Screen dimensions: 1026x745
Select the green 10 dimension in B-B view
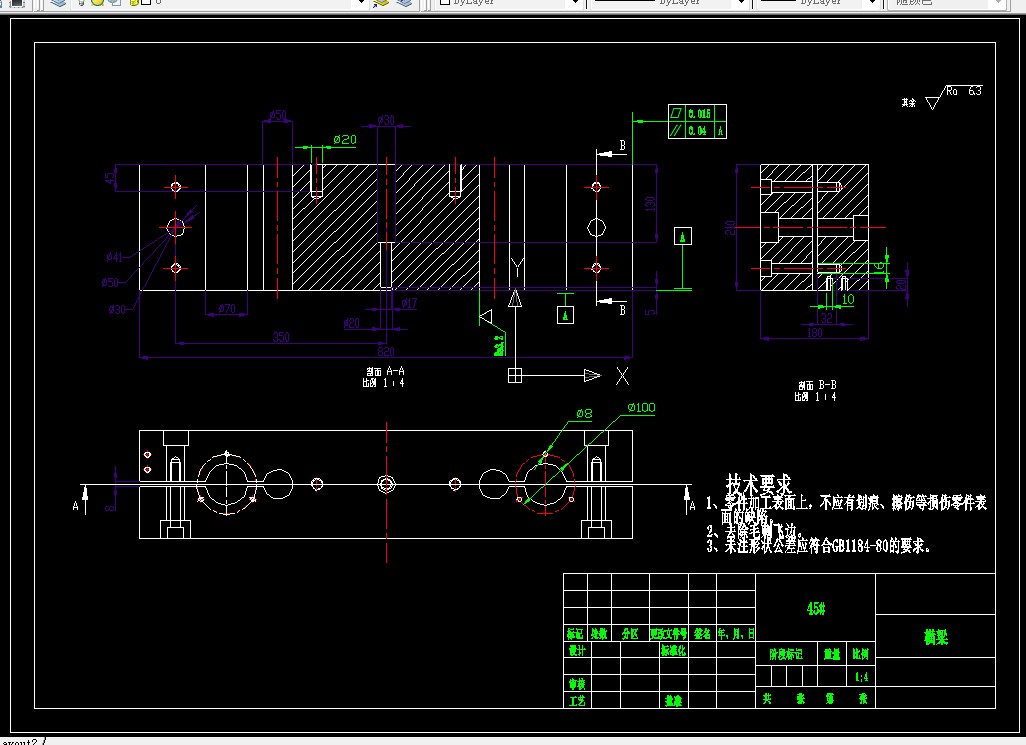coord(848,300)
